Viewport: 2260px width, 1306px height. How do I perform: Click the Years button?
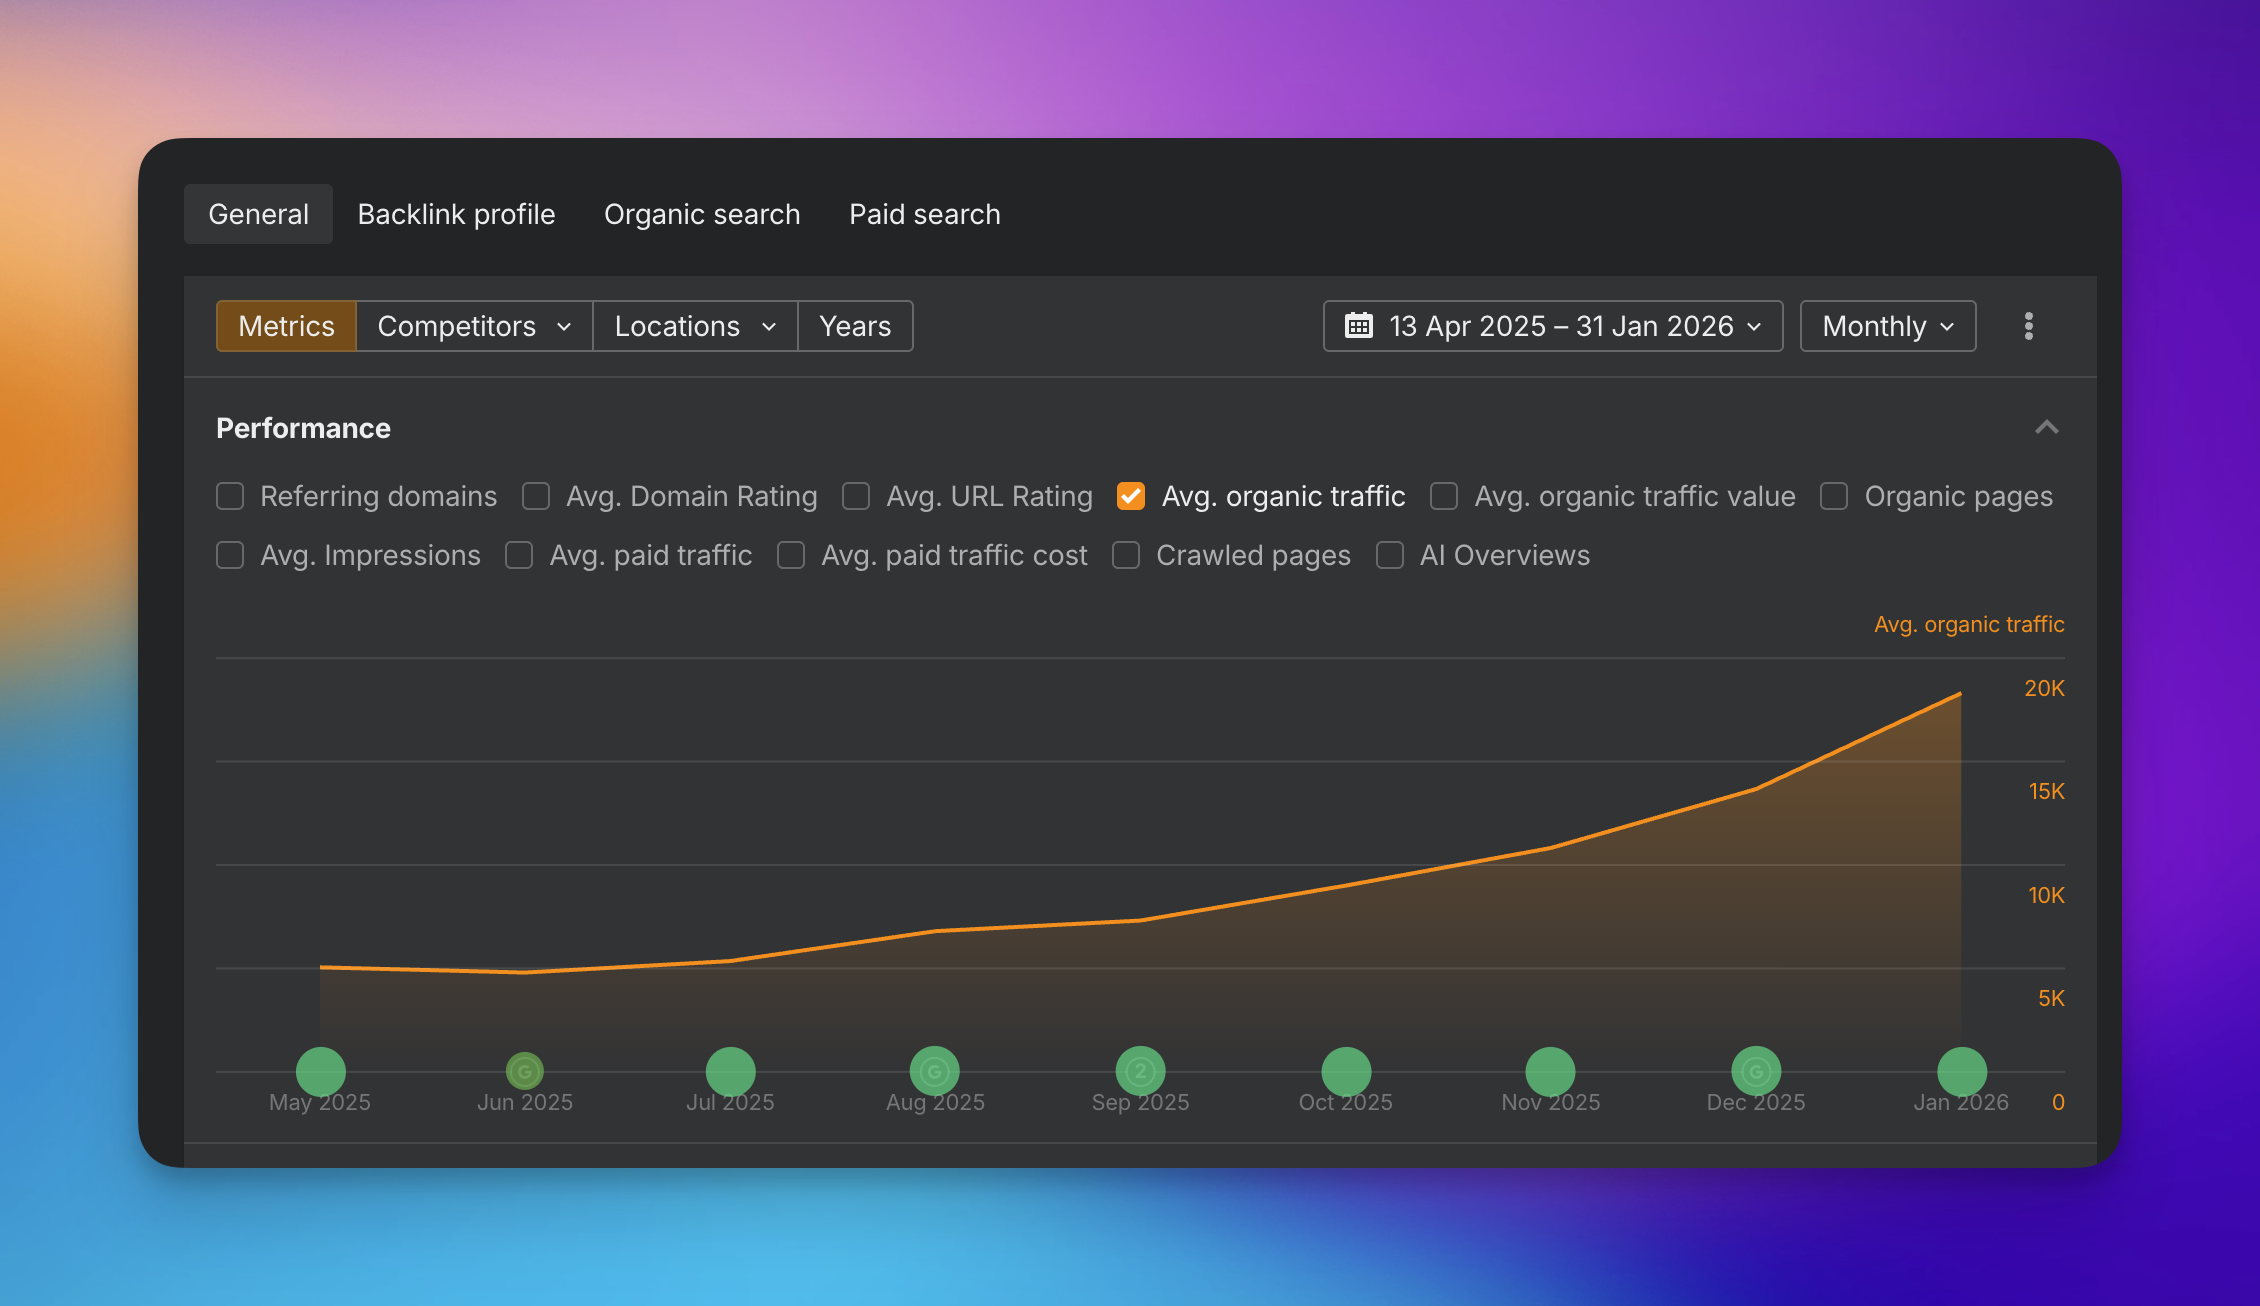[855, 326]
